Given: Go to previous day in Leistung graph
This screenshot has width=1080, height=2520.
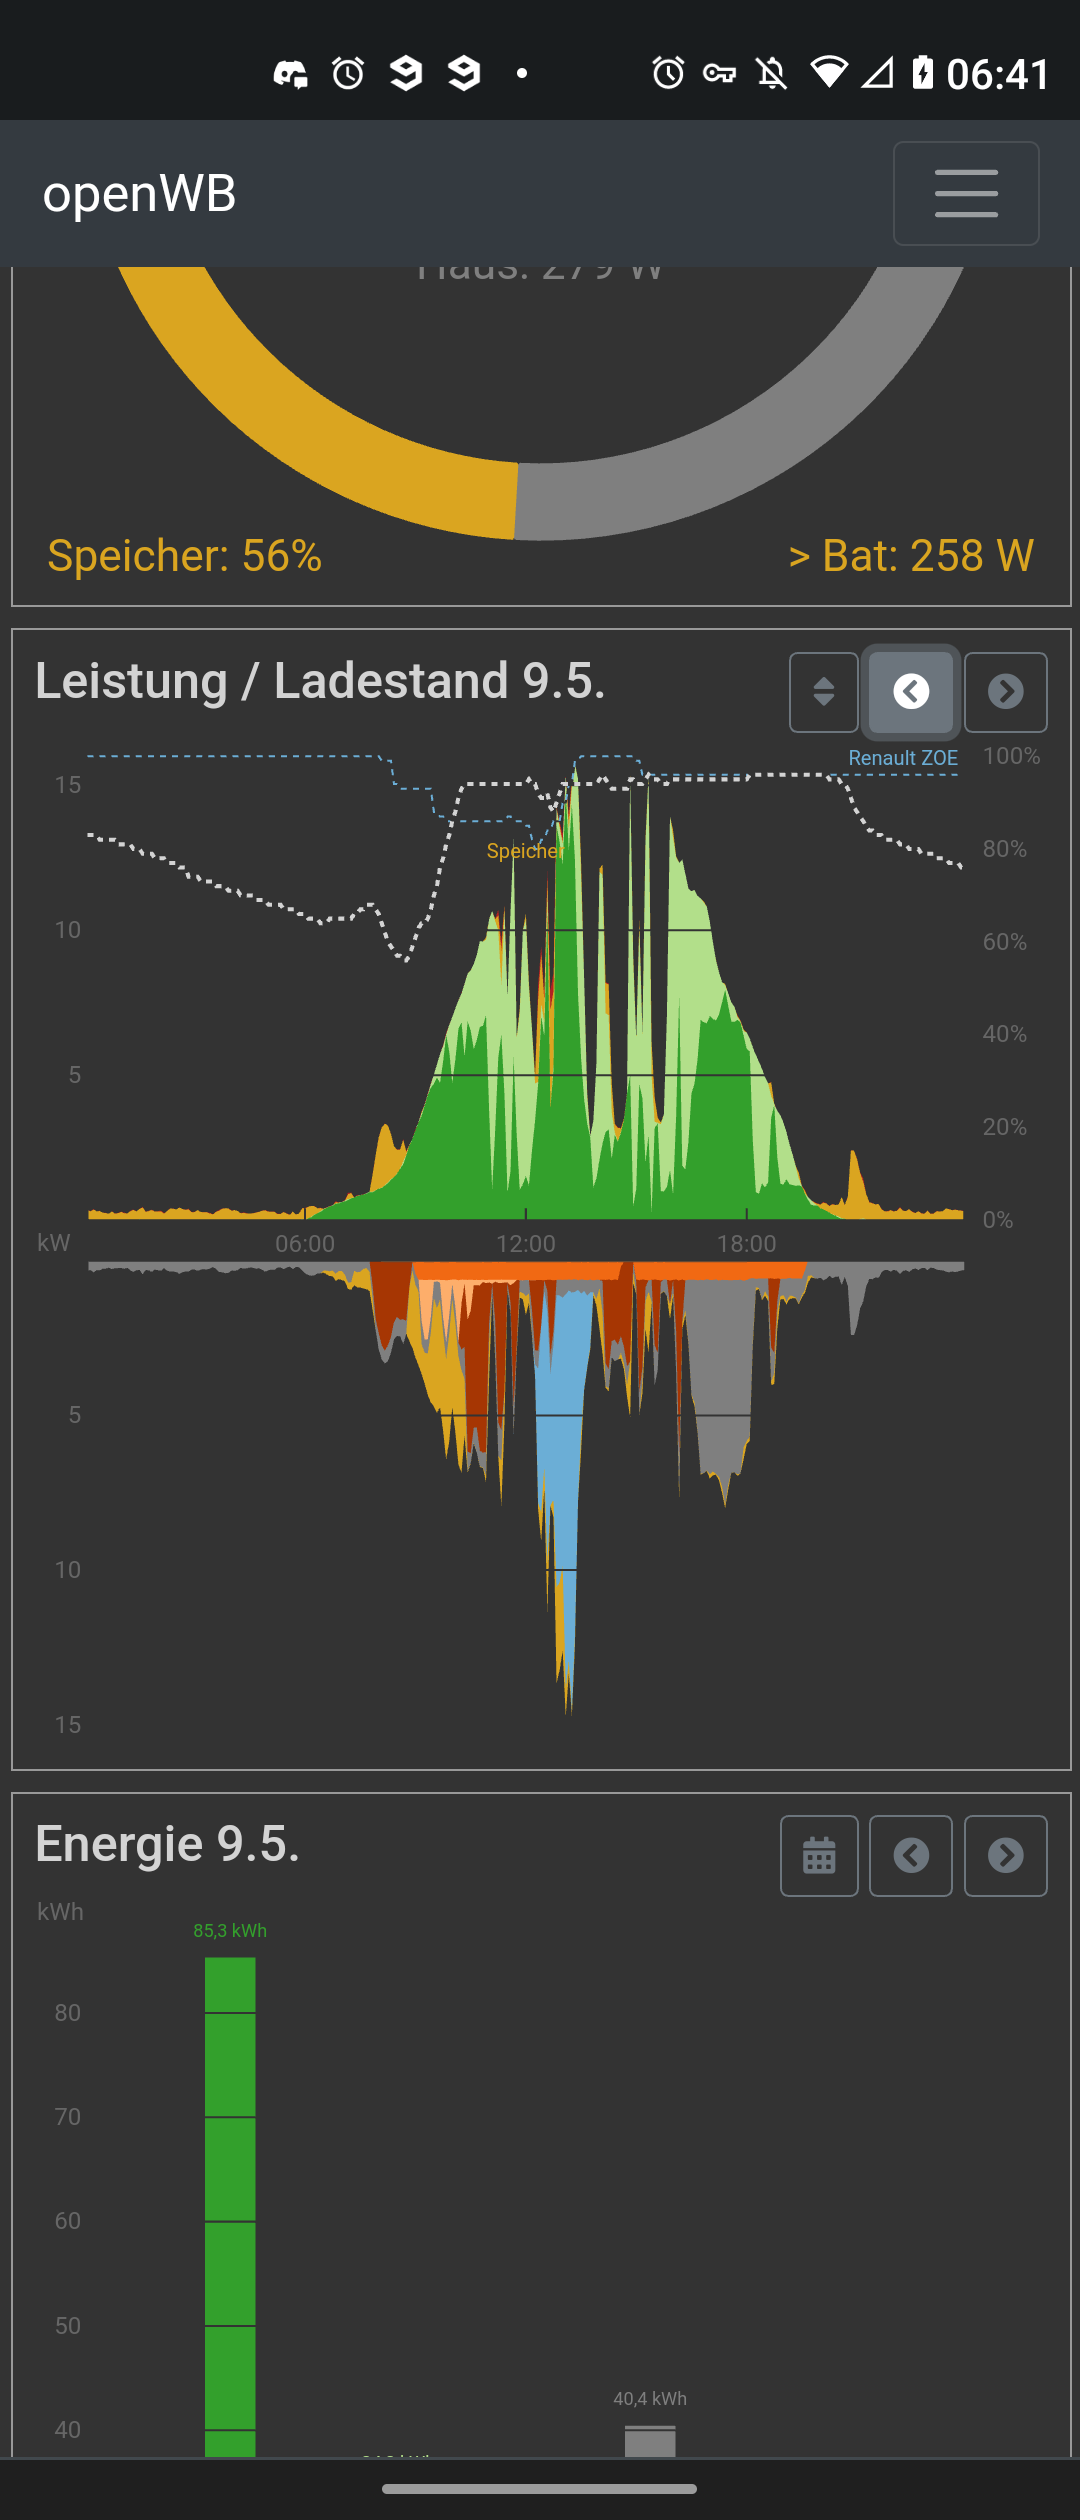Looking at the screenshot, I should pos(911,692).
